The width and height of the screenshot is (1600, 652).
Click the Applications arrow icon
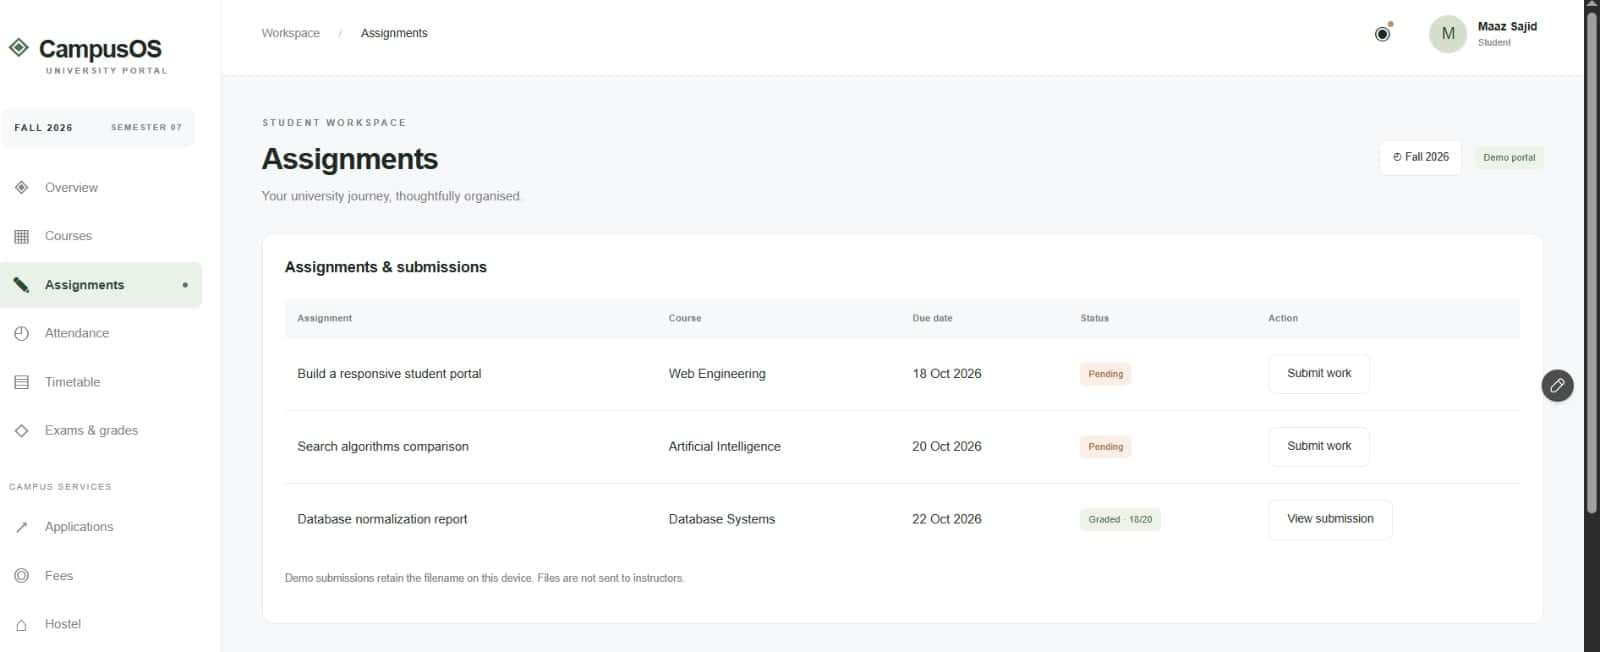22,527
